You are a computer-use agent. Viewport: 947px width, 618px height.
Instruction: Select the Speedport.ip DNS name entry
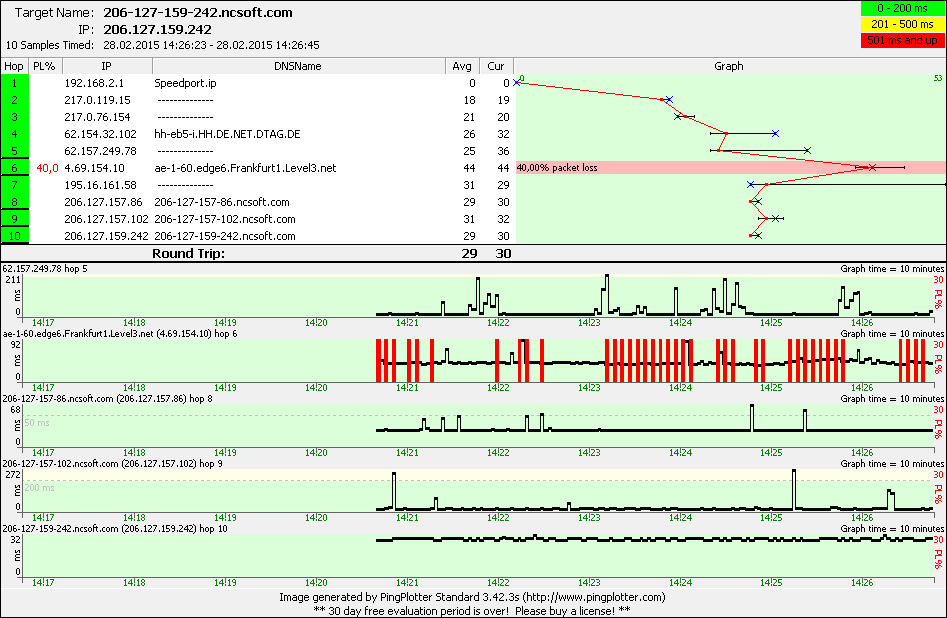click(185, 84)
